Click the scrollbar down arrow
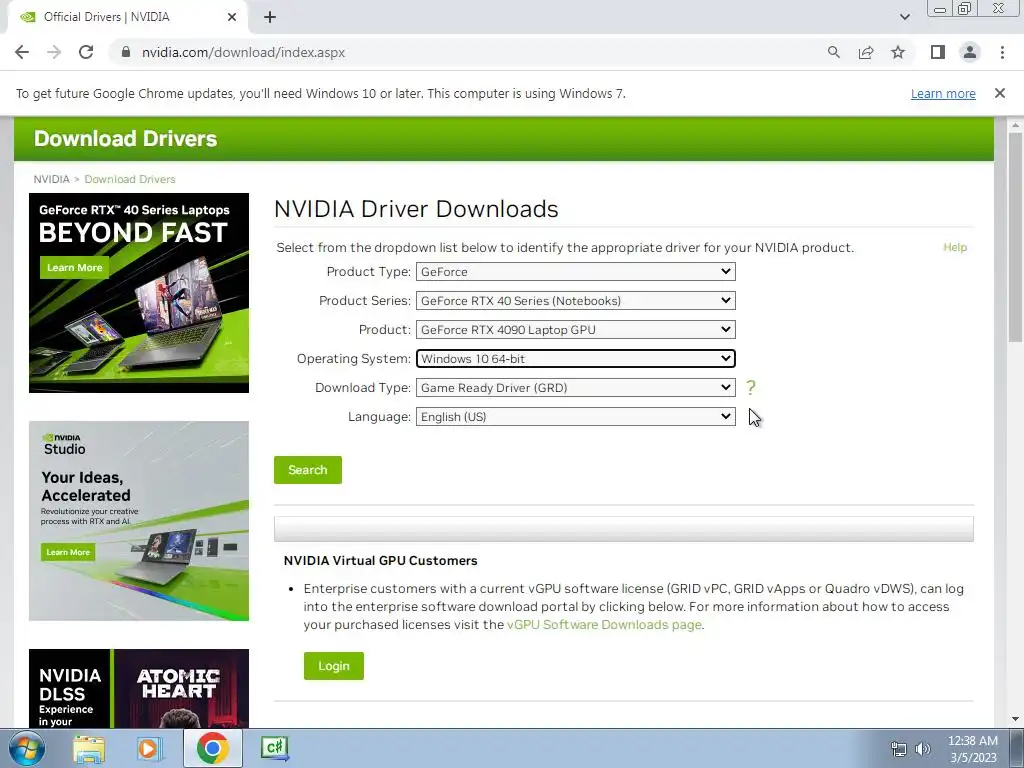This screenshot has height=768, width=1024. [1015, 720]
